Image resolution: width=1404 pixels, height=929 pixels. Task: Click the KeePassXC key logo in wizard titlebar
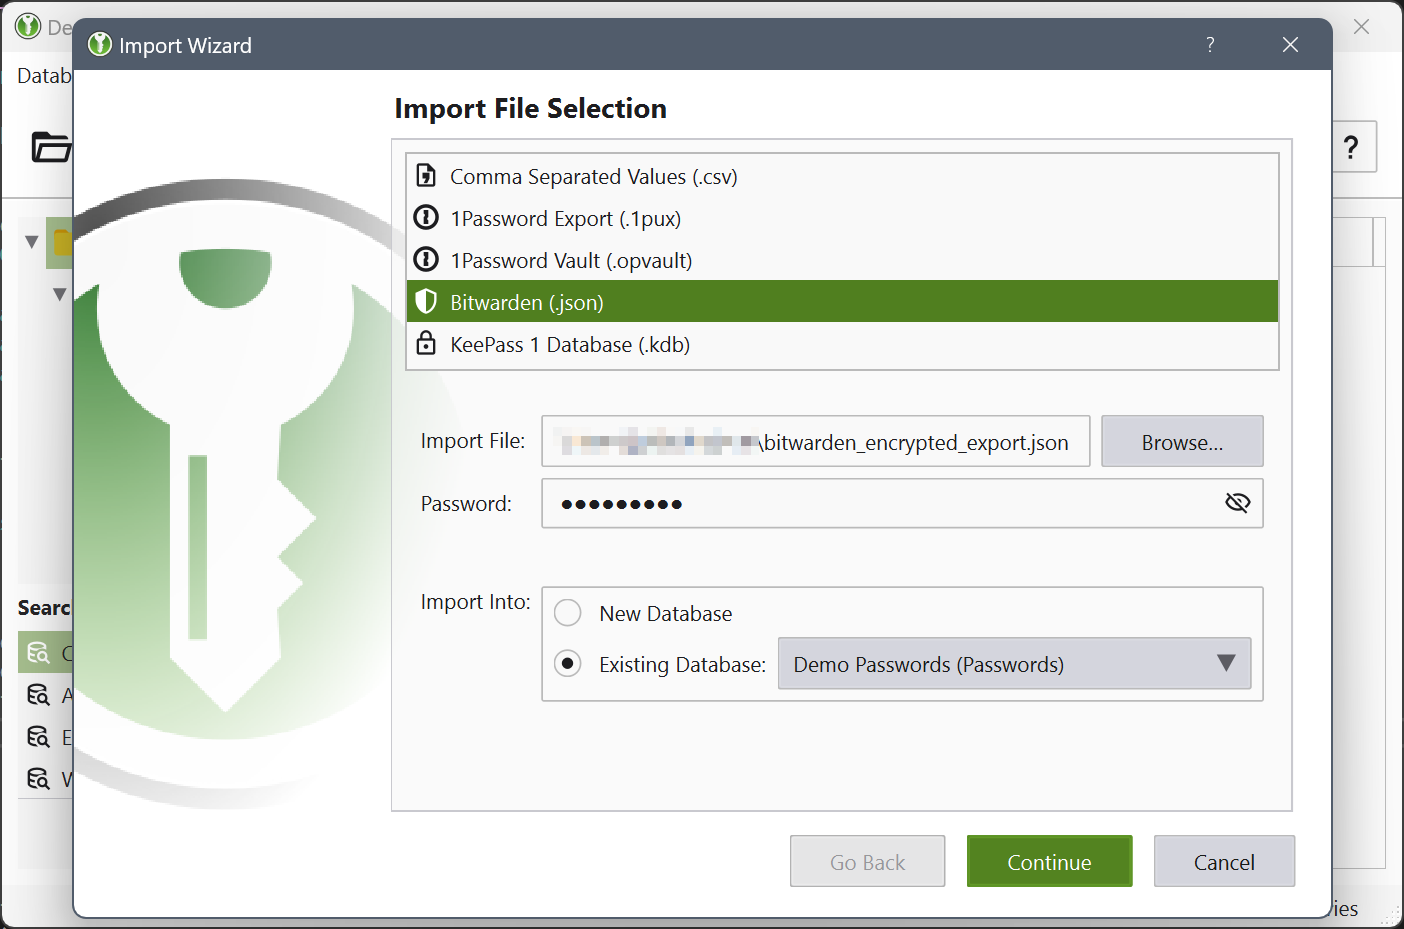[99, 44]
